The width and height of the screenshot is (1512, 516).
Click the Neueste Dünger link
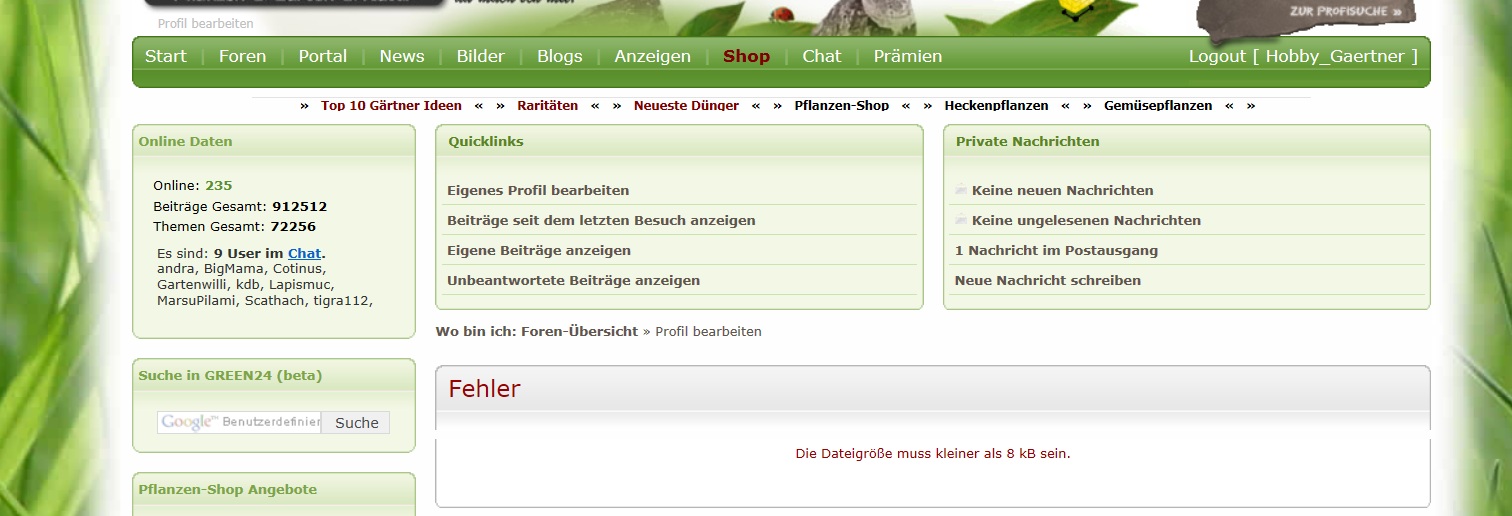click(x=686, y=105)
